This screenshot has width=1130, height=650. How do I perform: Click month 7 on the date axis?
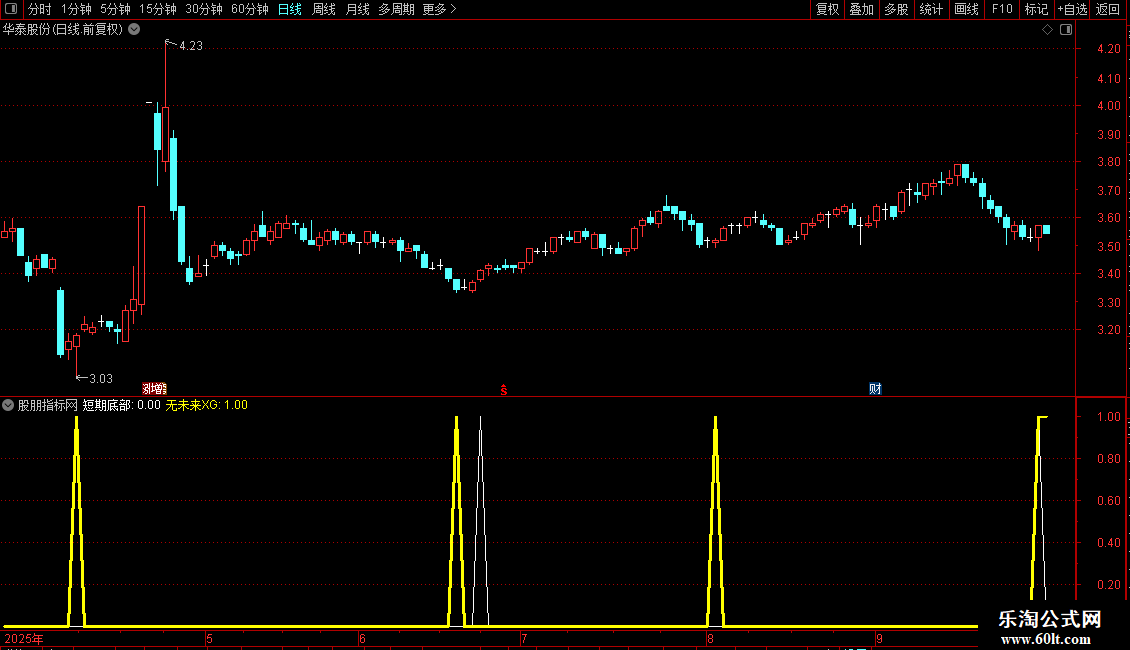pos(524,639)
